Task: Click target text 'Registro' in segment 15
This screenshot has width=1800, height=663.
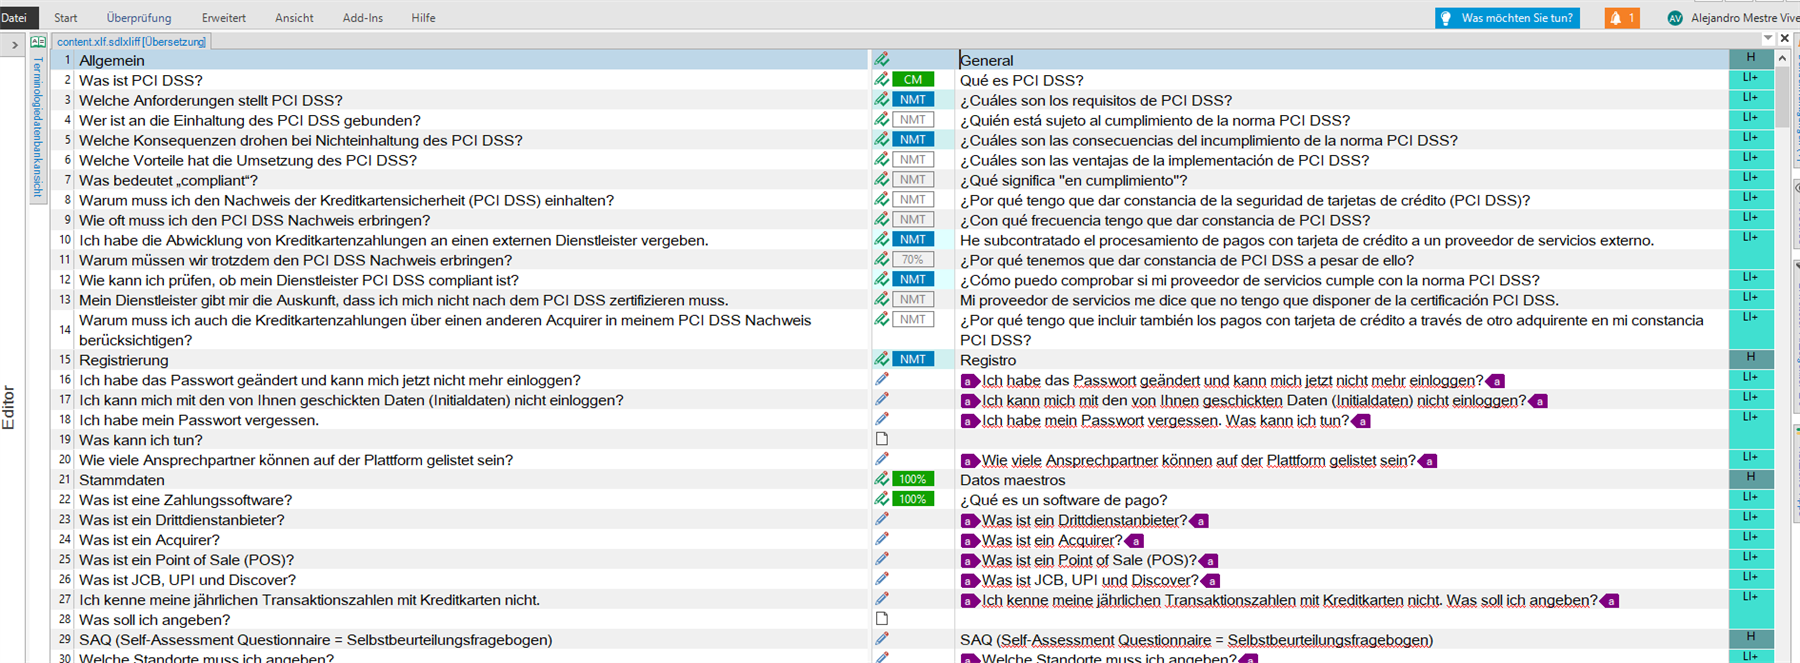Action: (988, 361)
